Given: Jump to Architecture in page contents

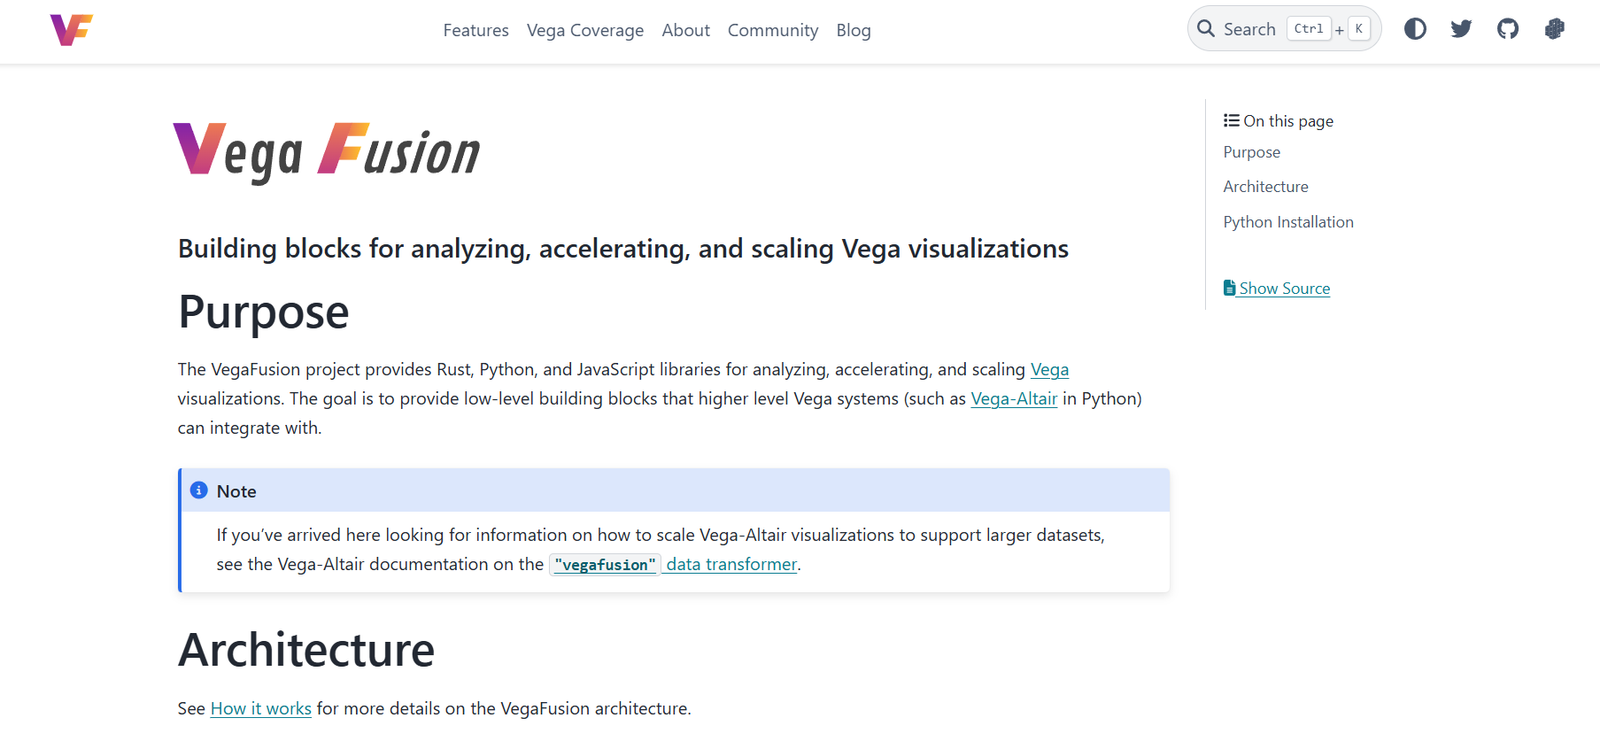Looking at the screenshot, I should [1265, 187].
